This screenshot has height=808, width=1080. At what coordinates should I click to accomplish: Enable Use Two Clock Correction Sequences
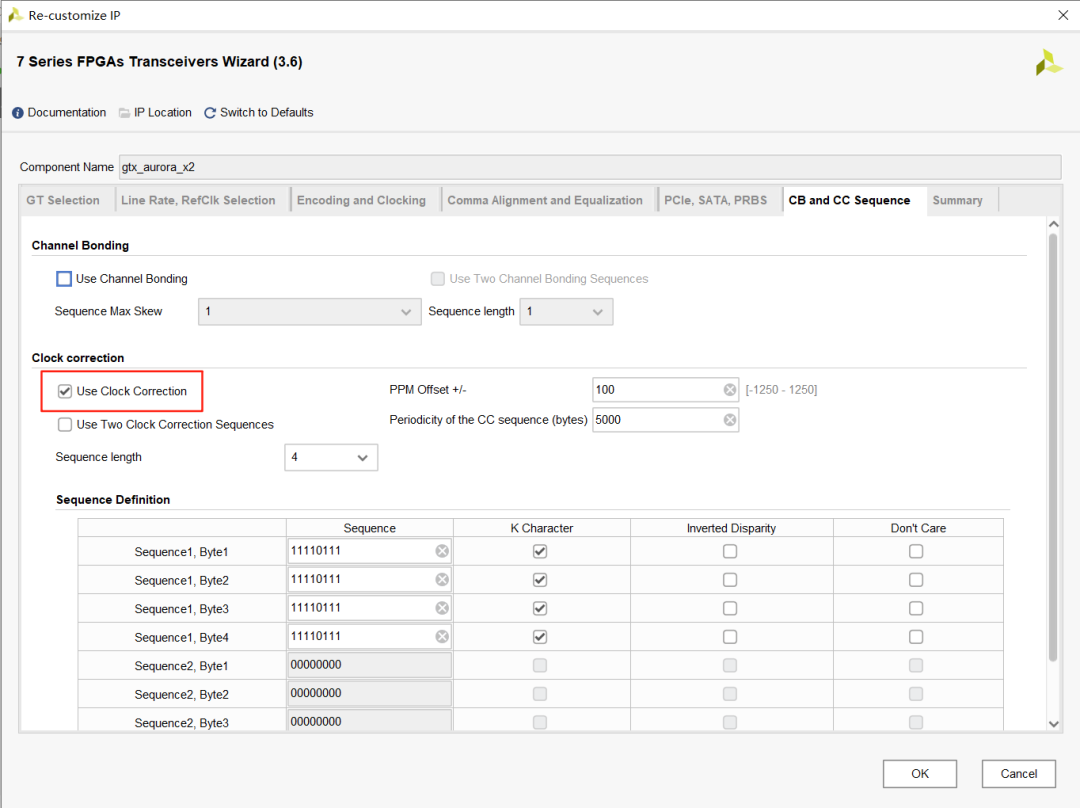65,425
